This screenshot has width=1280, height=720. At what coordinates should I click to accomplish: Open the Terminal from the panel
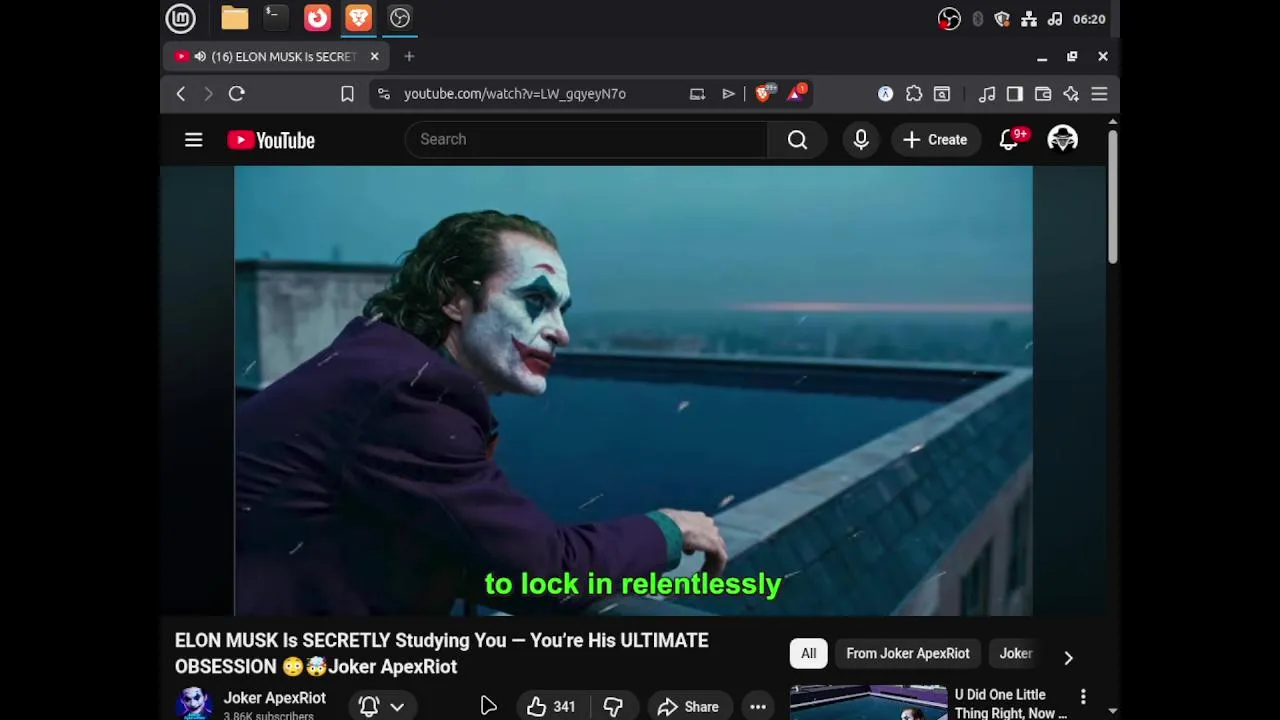(275, 18)
